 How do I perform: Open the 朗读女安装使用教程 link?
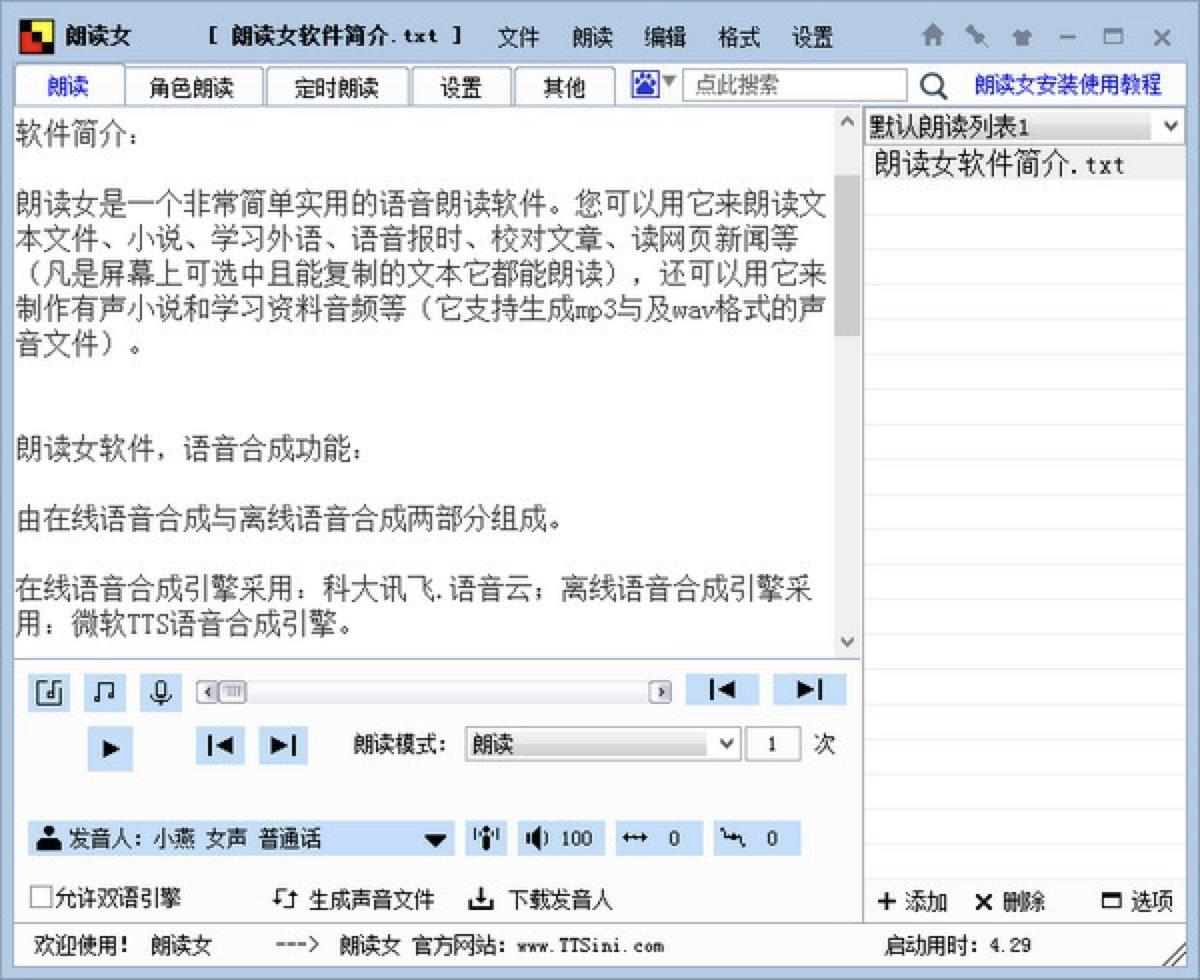coord(1068,85)
